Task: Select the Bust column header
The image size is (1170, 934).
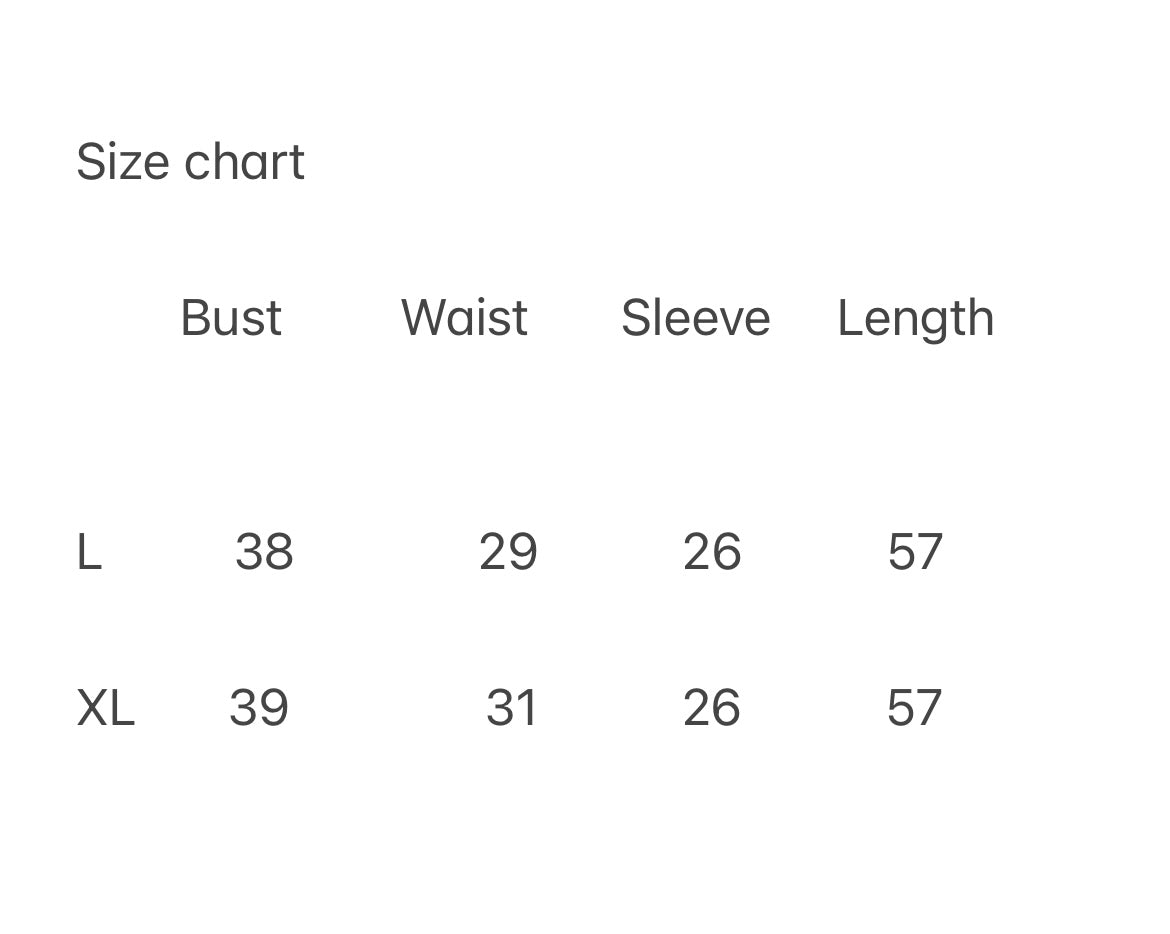Action: click(x=231, y=319)
